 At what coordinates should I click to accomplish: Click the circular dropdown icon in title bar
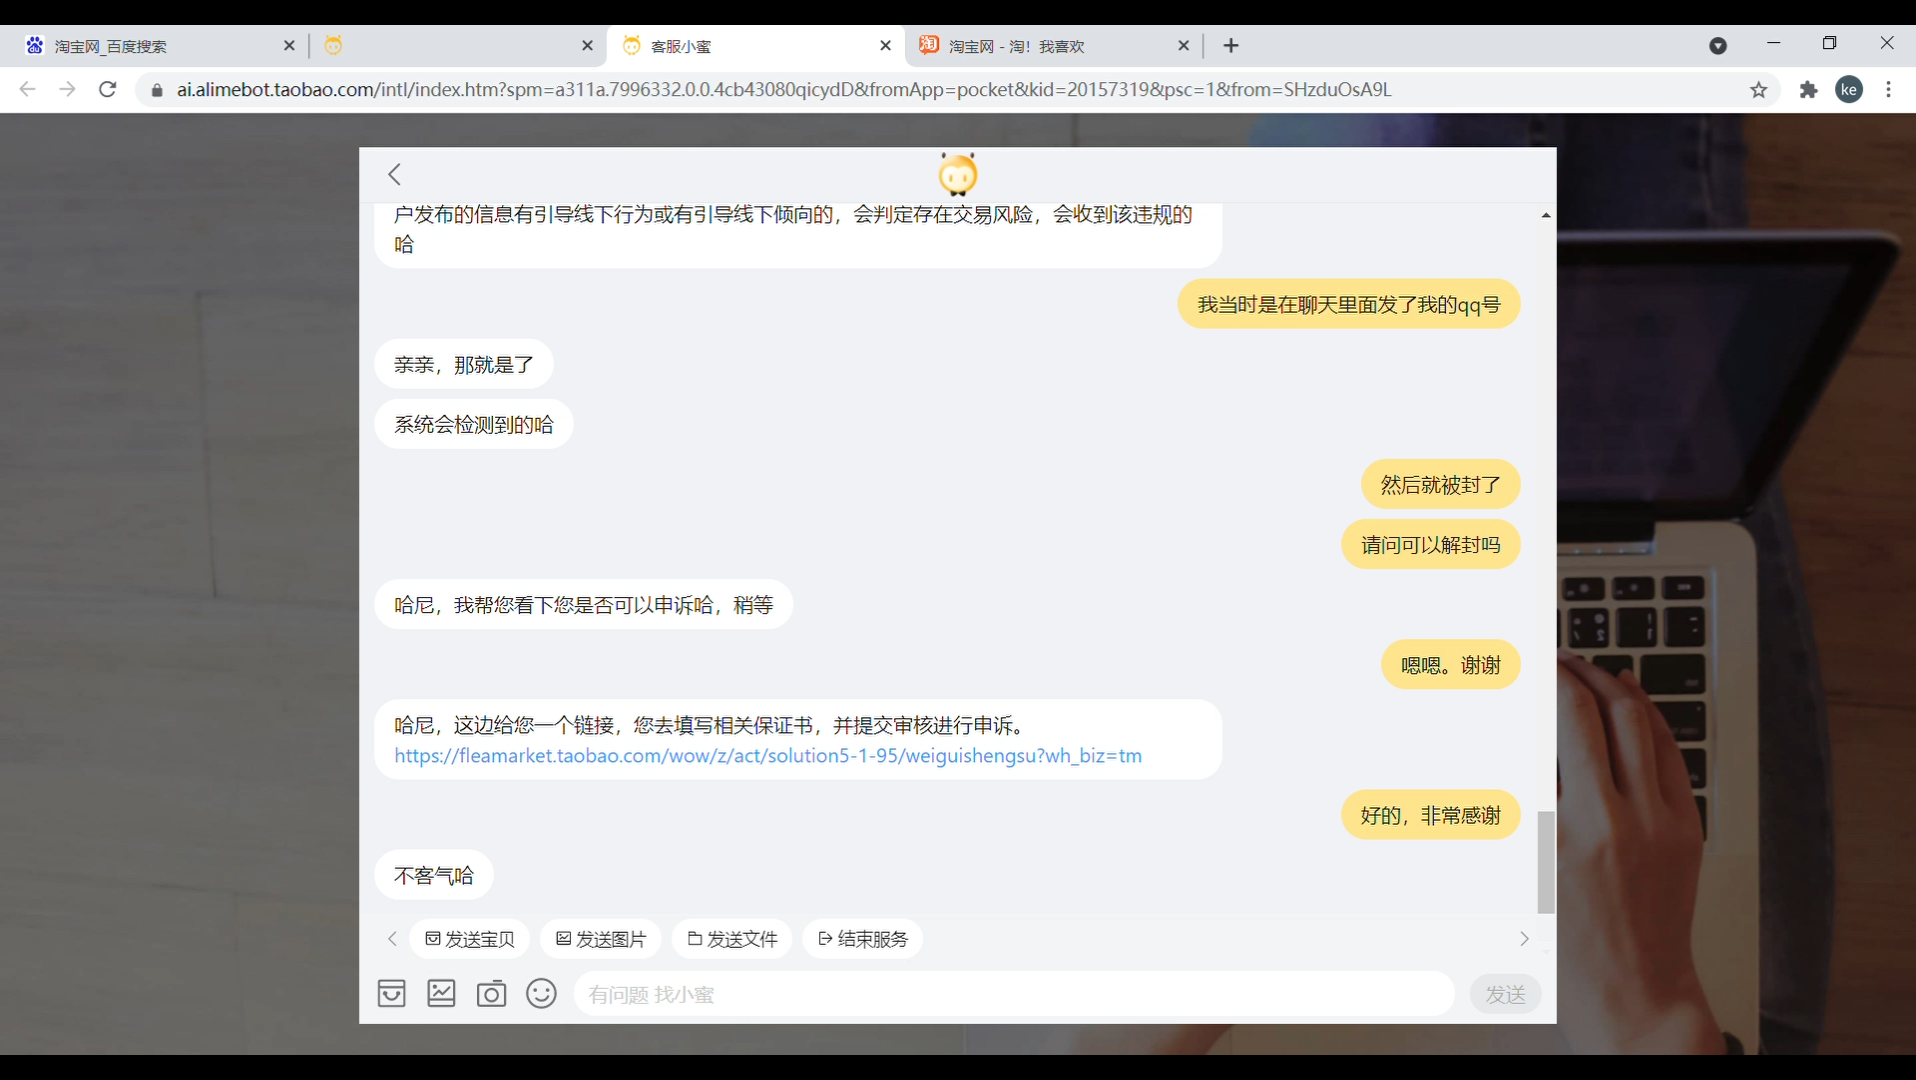point(1718,46)
